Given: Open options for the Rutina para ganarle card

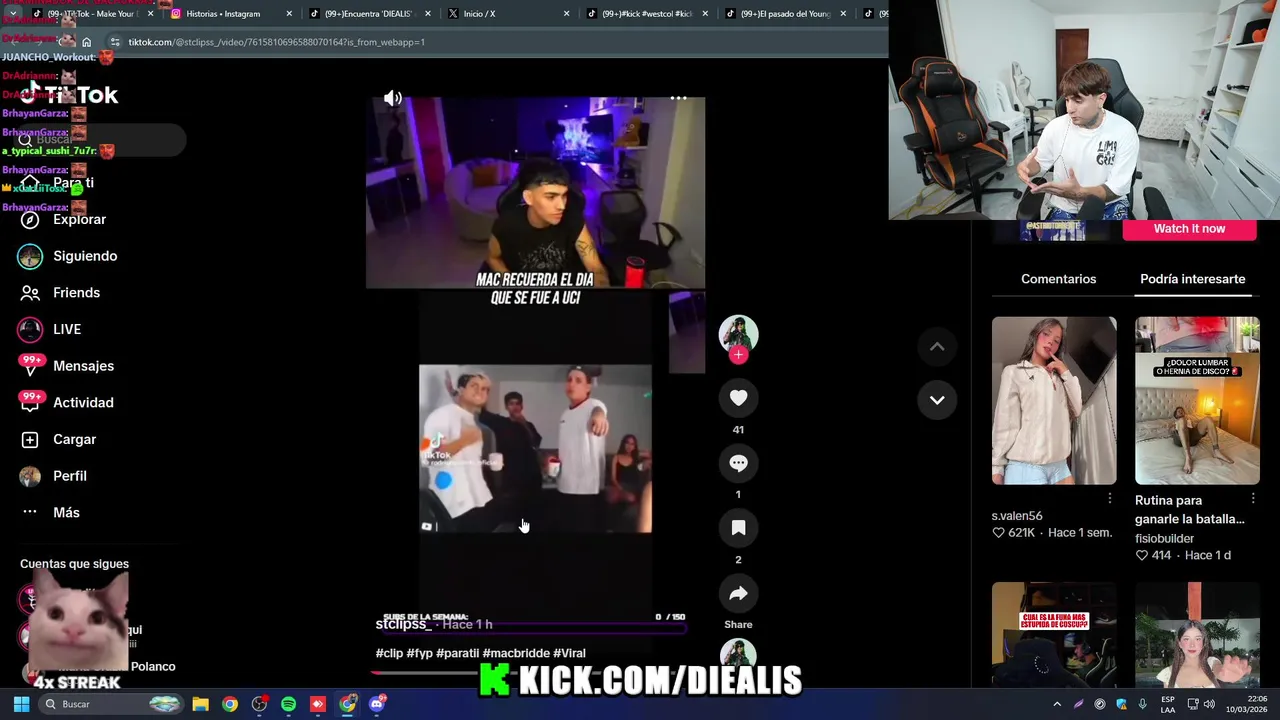Looking at the screenshot, I should pos(1253,498).
